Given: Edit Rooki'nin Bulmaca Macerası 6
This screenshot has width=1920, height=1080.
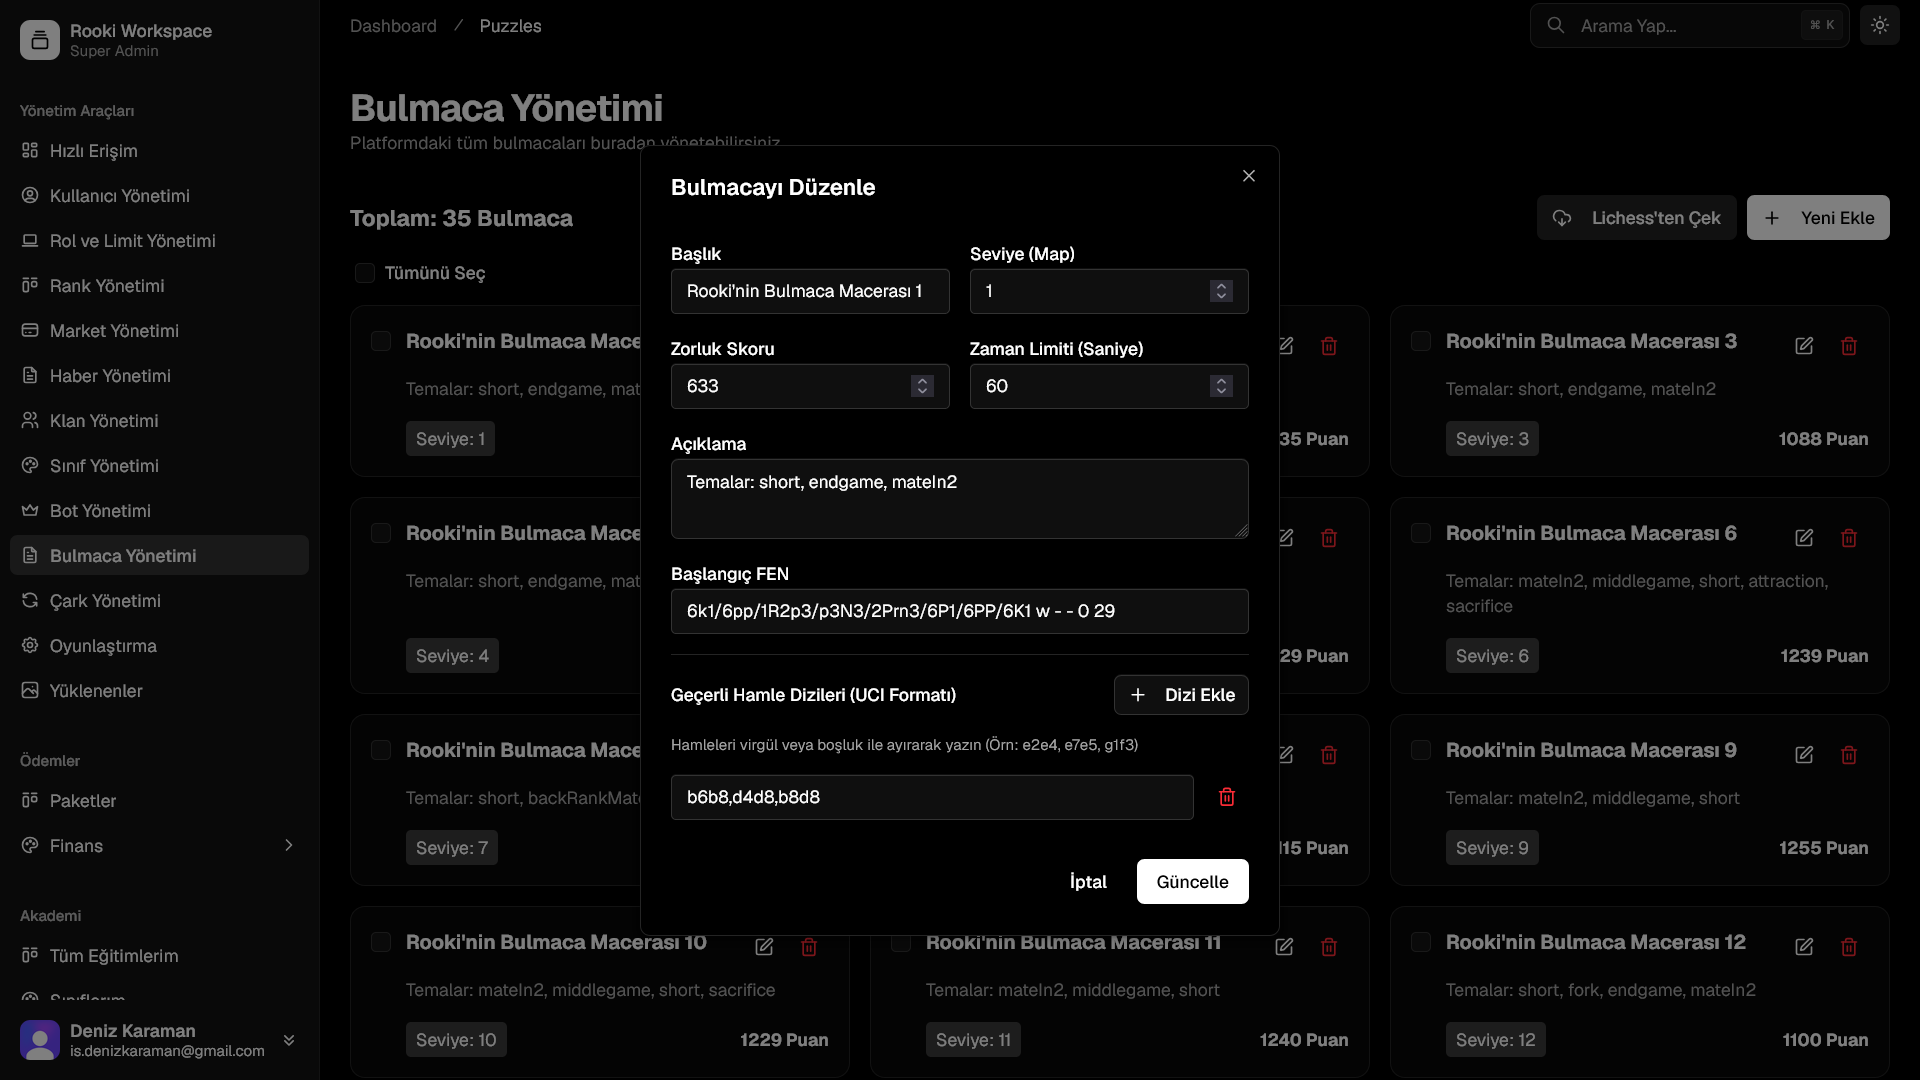Looking at the screenshot, I should 1804,538.
